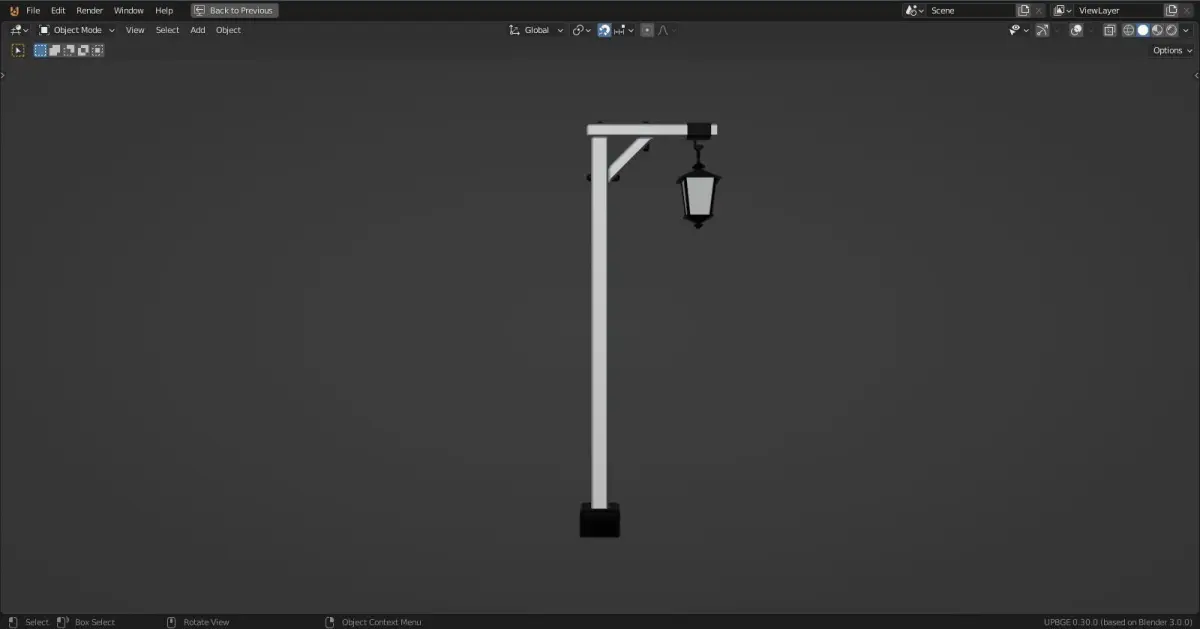Click the Rotate View status hint
The image size is (1200, 629).
tap(198, 622)
